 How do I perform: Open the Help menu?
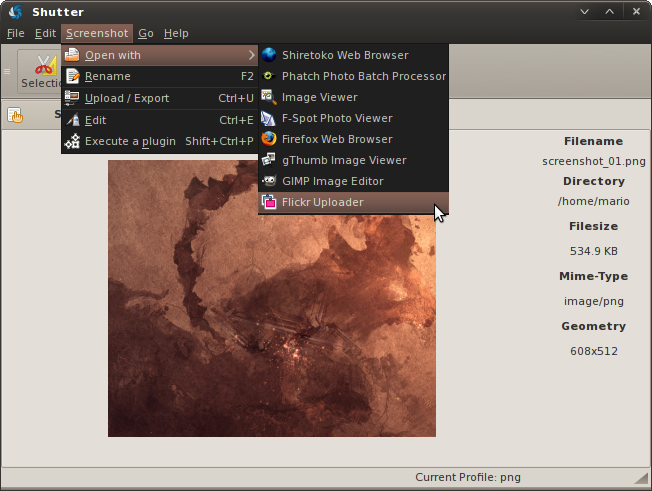[x=176, y=33]
